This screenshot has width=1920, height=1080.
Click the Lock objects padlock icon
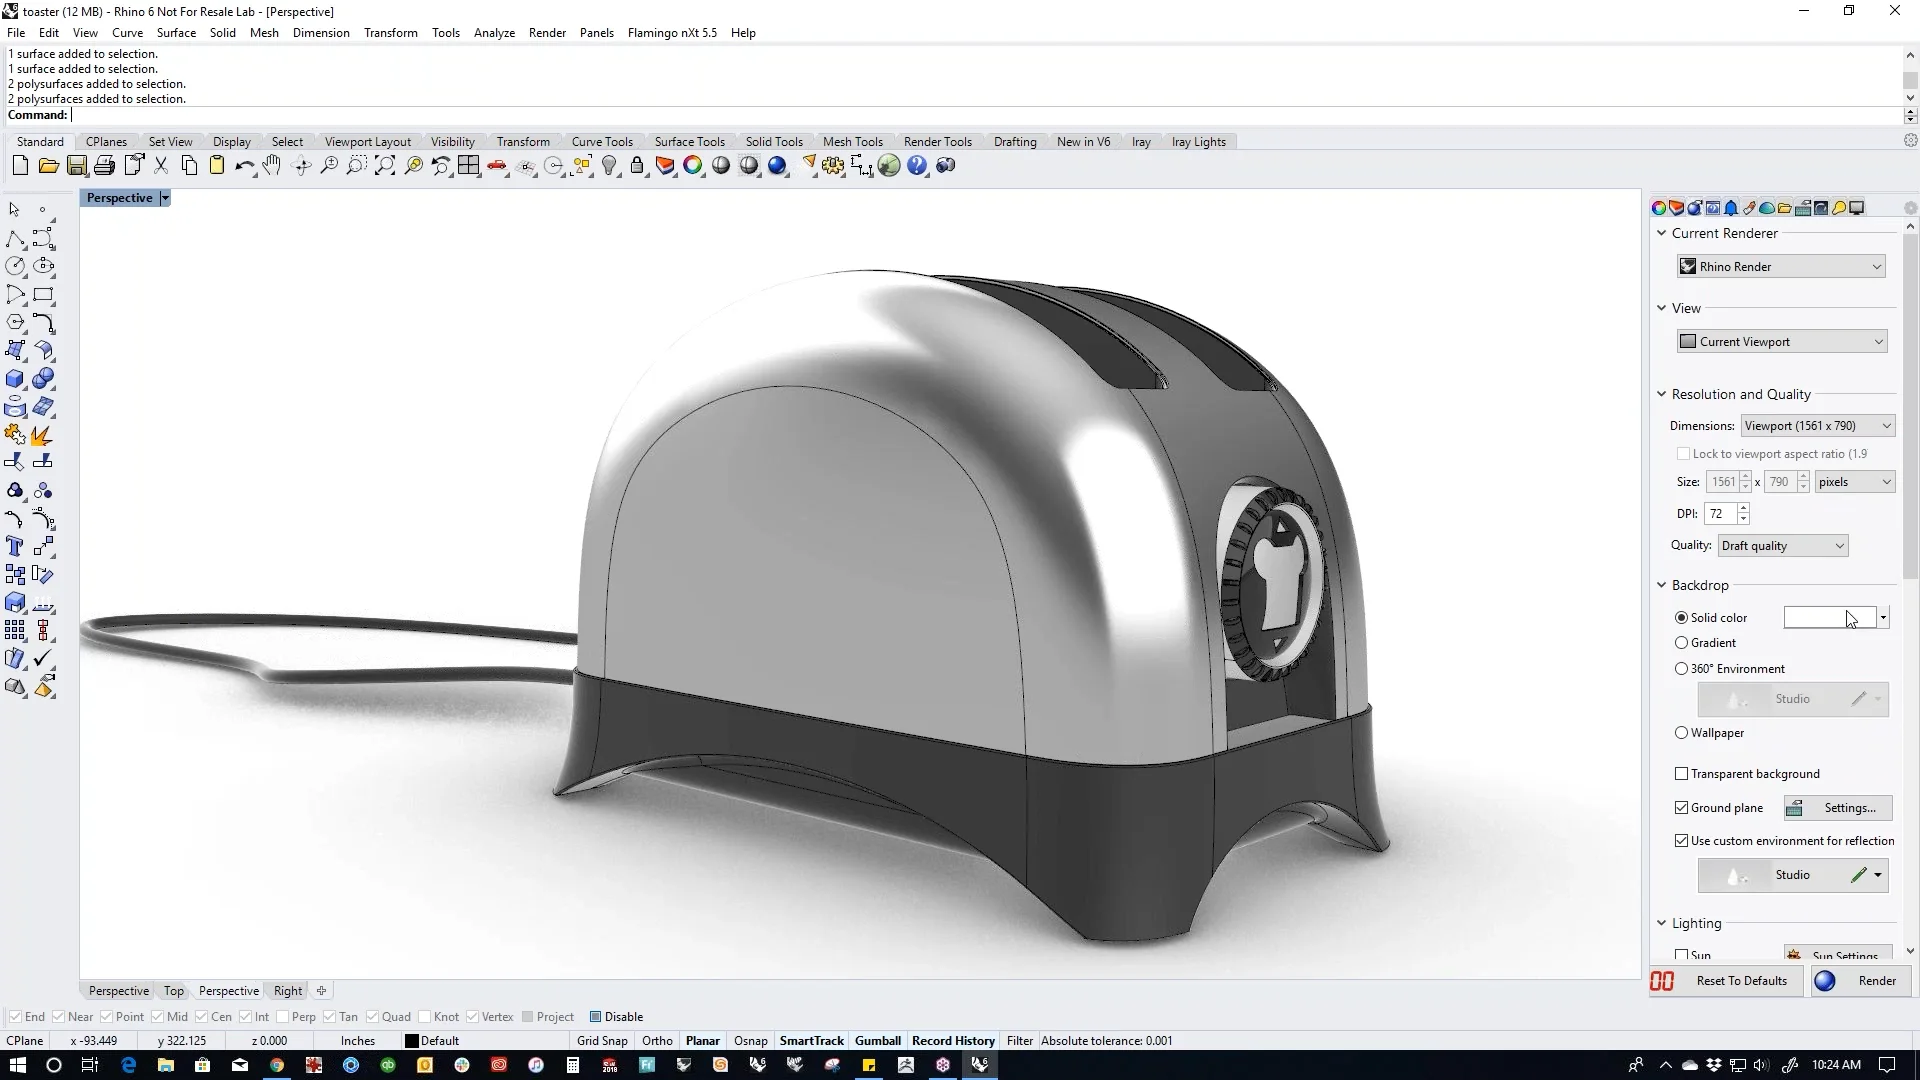pyautogui.click(x=637, y=166)
